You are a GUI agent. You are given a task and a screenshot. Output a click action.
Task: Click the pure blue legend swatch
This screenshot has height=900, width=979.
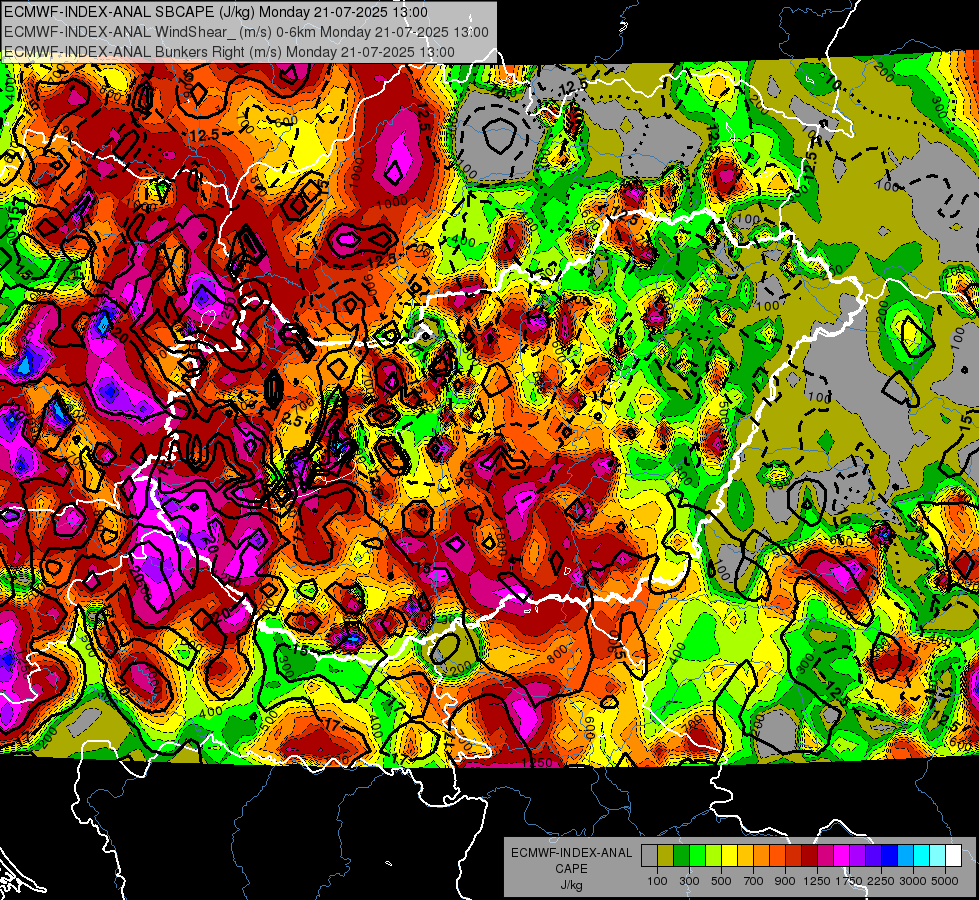coord(890,856)
